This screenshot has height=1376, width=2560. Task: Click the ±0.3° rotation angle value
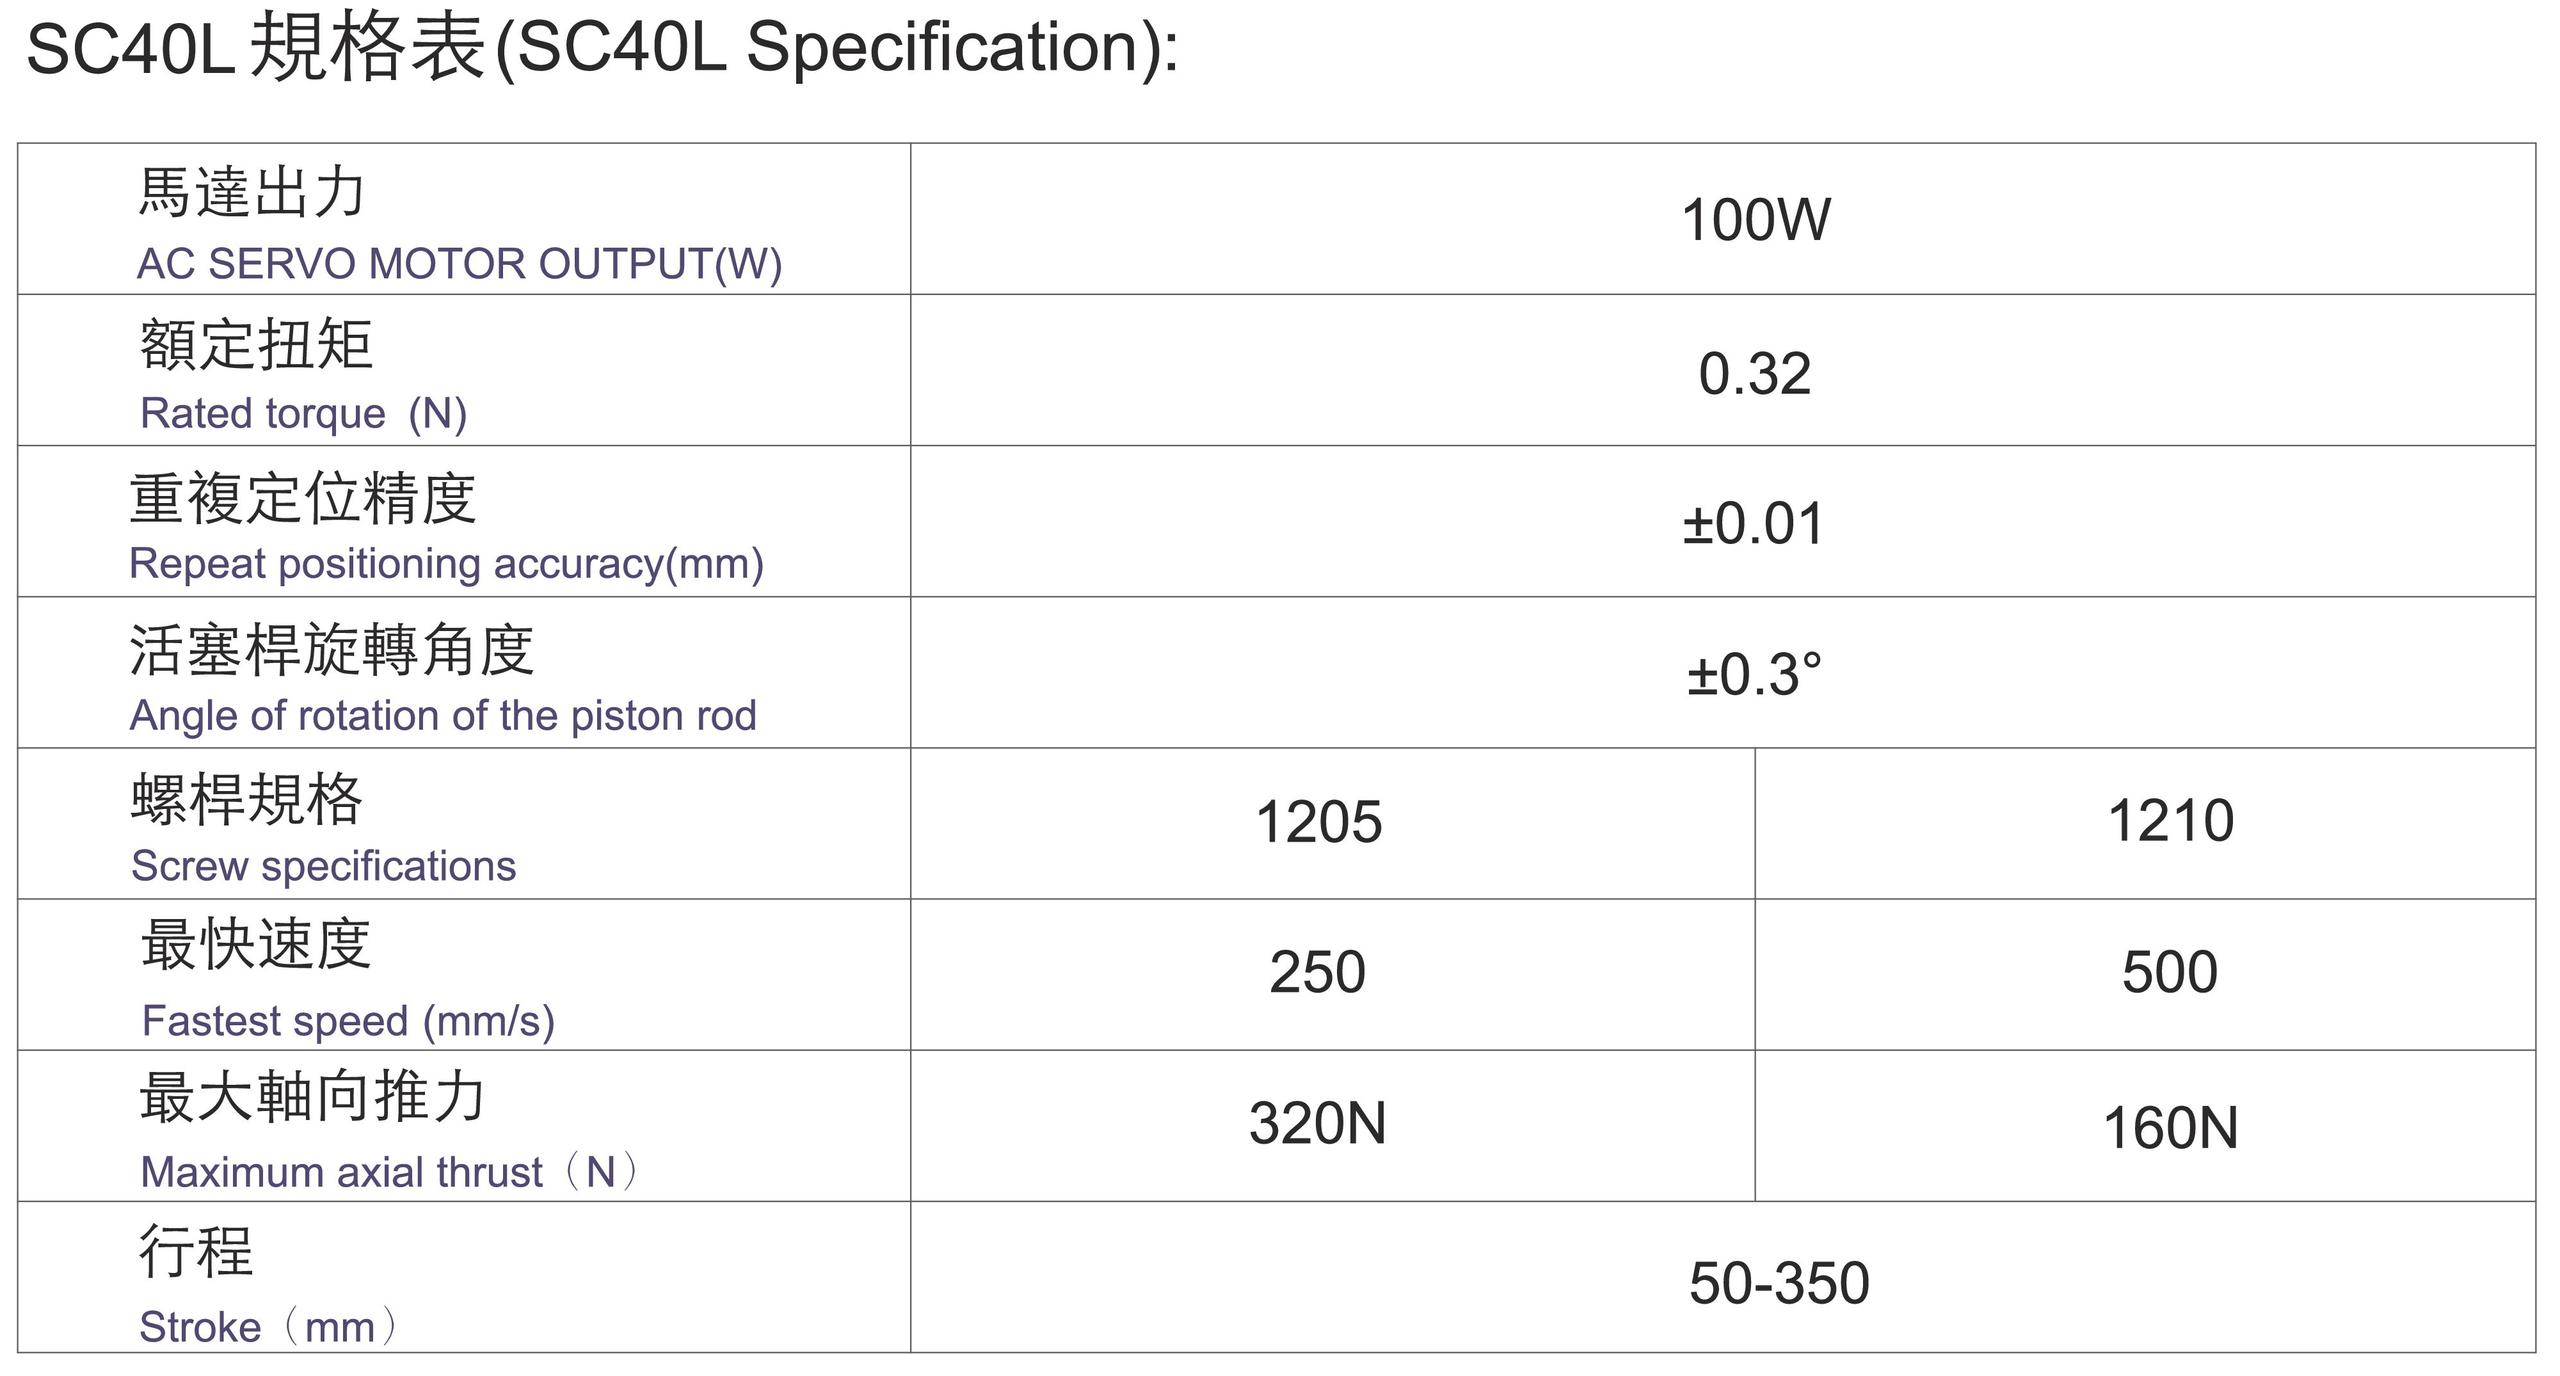(1754, 674)
